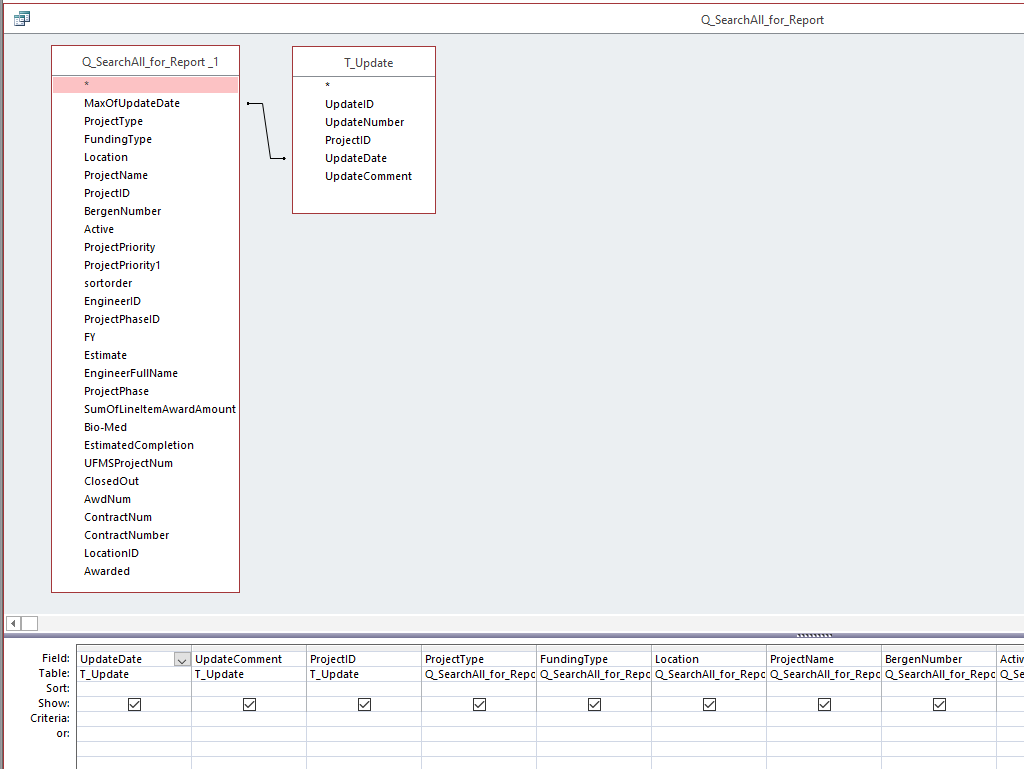The height and width of the screenshot is (769, 1024).
Task: Click the Q_SearchAll_for_Report _1 table title bar
Action: (x=145, y=62)
